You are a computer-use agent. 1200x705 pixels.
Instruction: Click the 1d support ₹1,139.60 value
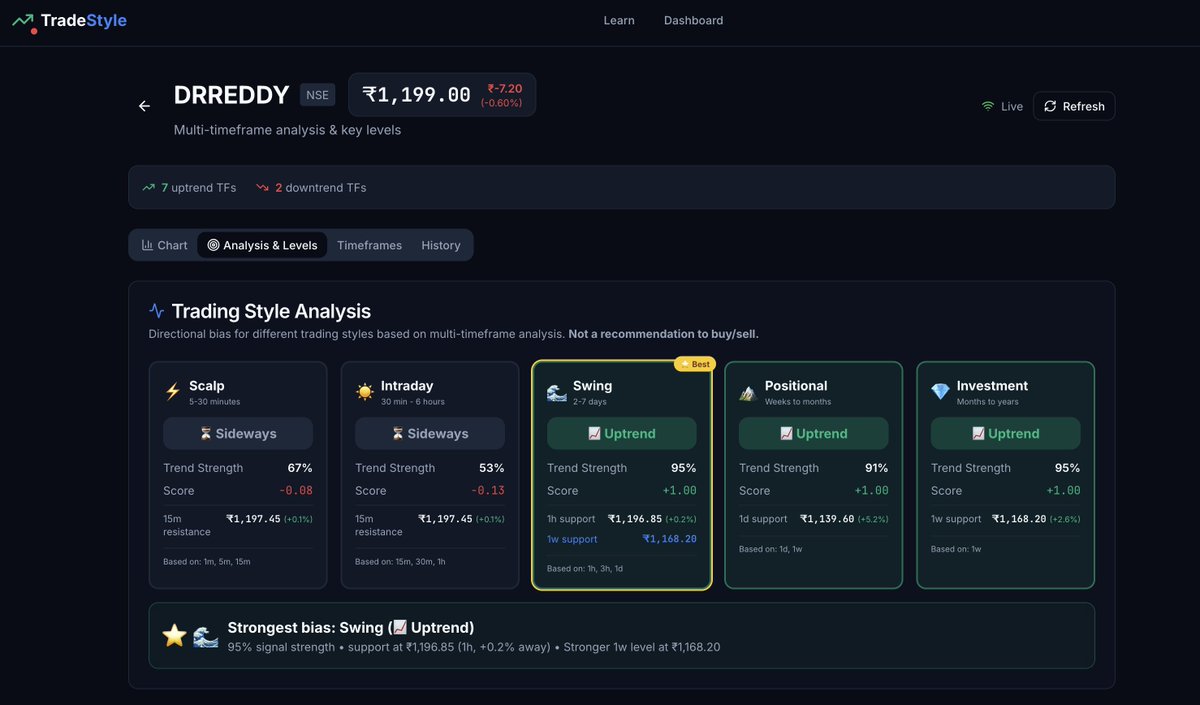827,519
